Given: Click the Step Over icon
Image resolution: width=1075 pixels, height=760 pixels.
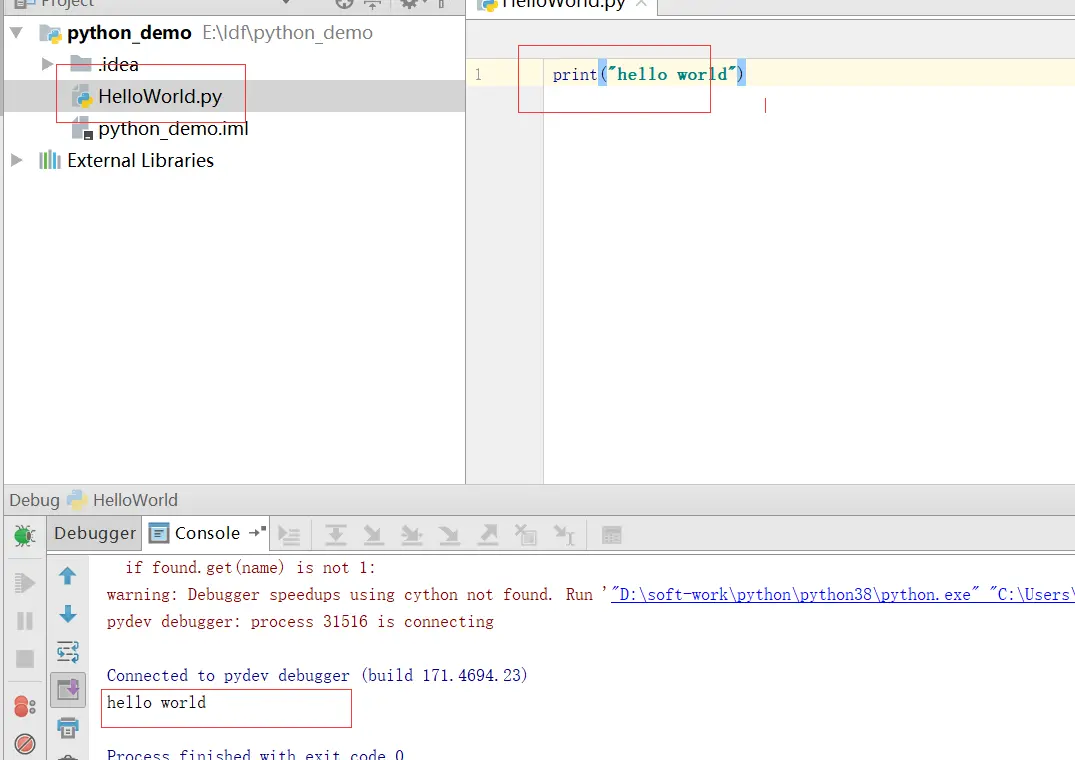Looking at the screenshot, I should [335, 535].
